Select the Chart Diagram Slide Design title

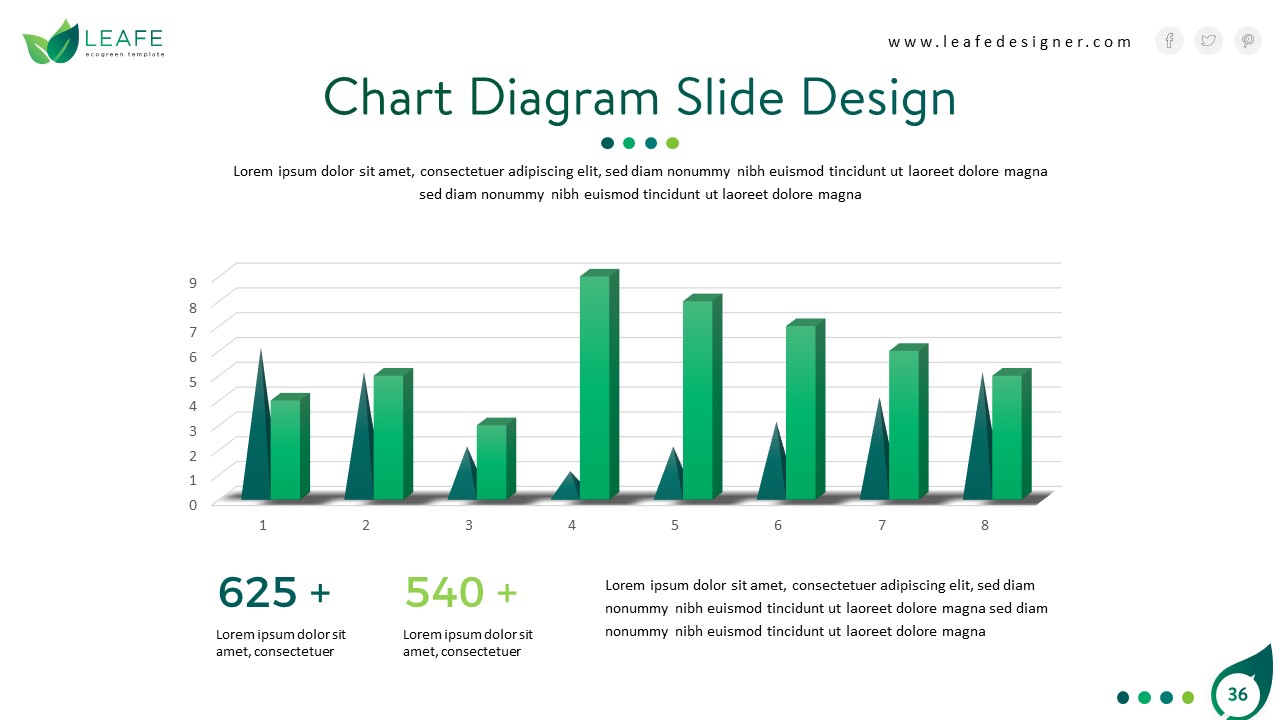[640, 98]
